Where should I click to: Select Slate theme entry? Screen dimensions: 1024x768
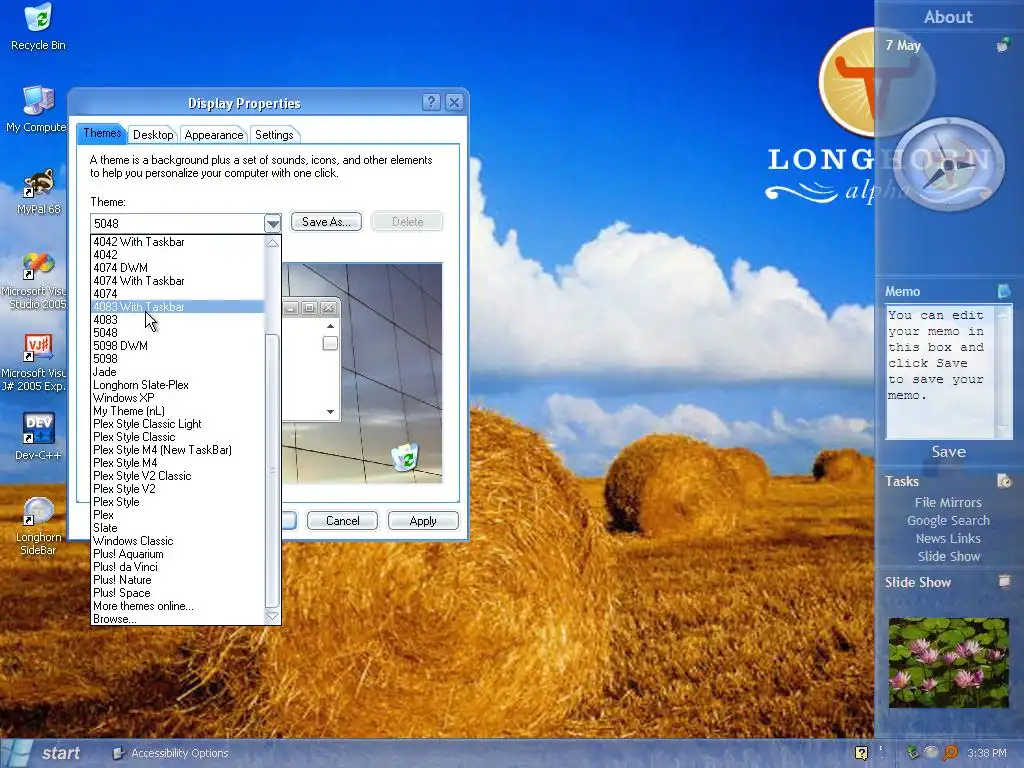(x=178, y=528)
